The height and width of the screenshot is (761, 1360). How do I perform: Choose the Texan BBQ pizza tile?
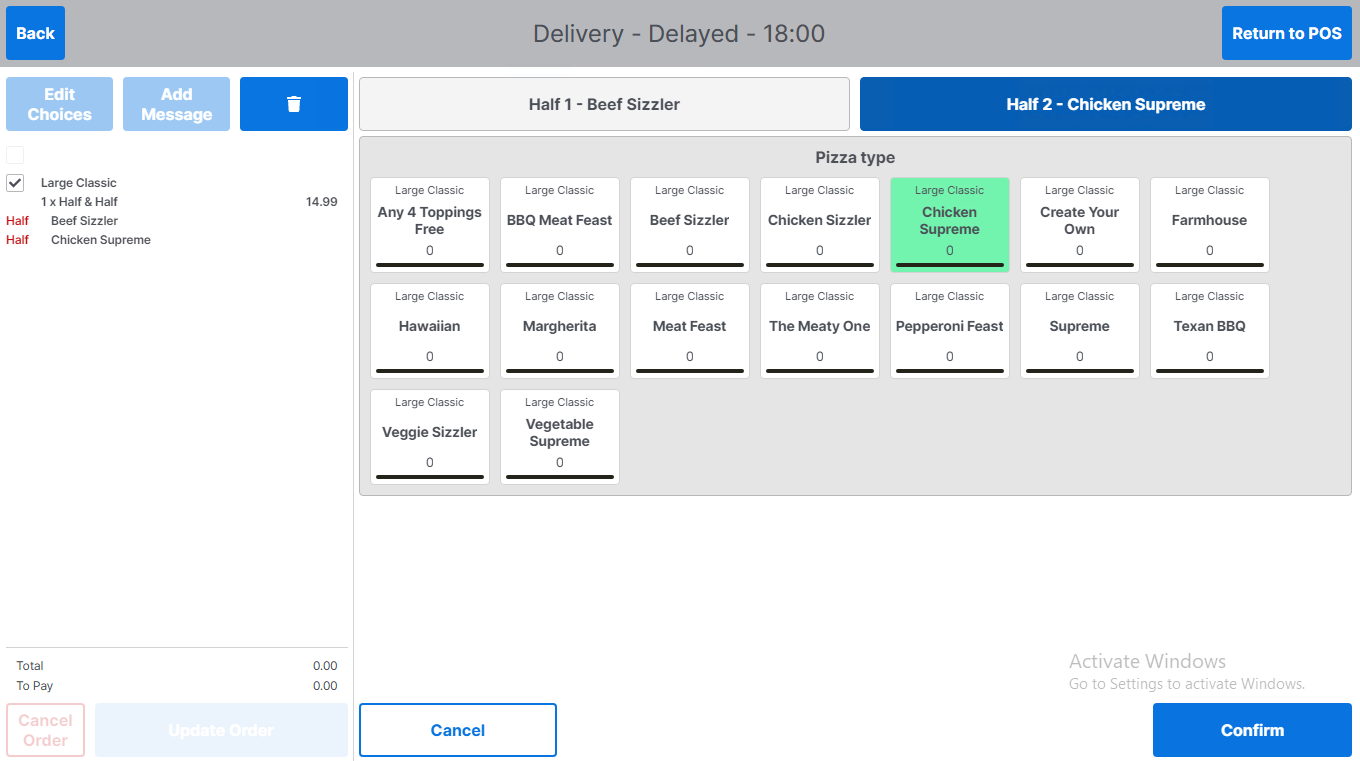pos(1209,331)
